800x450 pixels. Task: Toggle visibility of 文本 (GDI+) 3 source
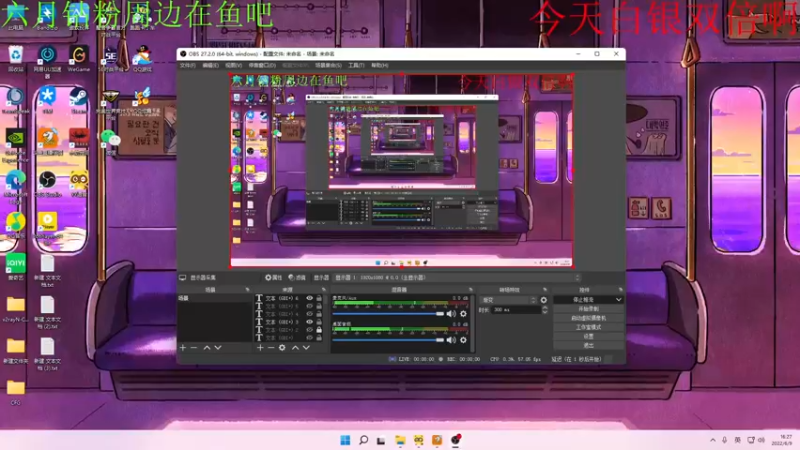click(x=309, y=322)
